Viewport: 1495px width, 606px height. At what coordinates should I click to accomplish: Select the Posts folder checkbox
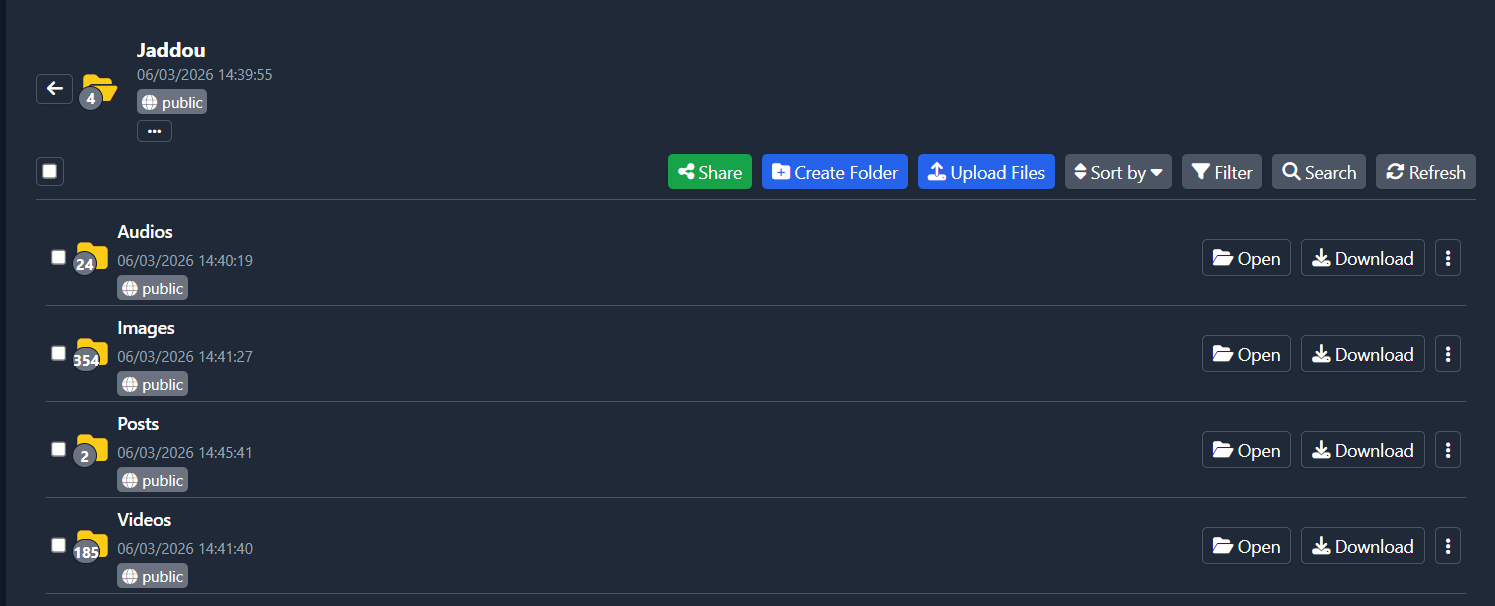pyautogui.click(x=59, y=449)
